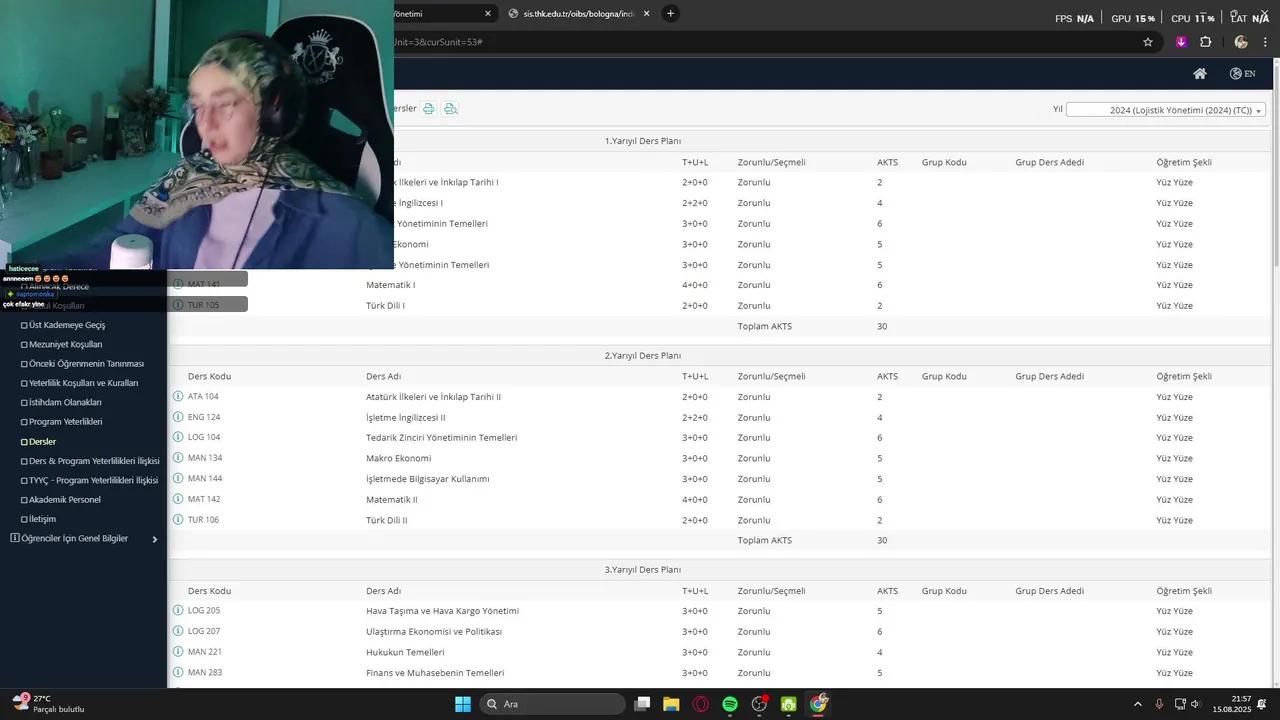Screen dimensions: 1280x720
Task: Open Yeterlilik Koşulları ve Kuralları in sidebar
Action: [84, 383]
